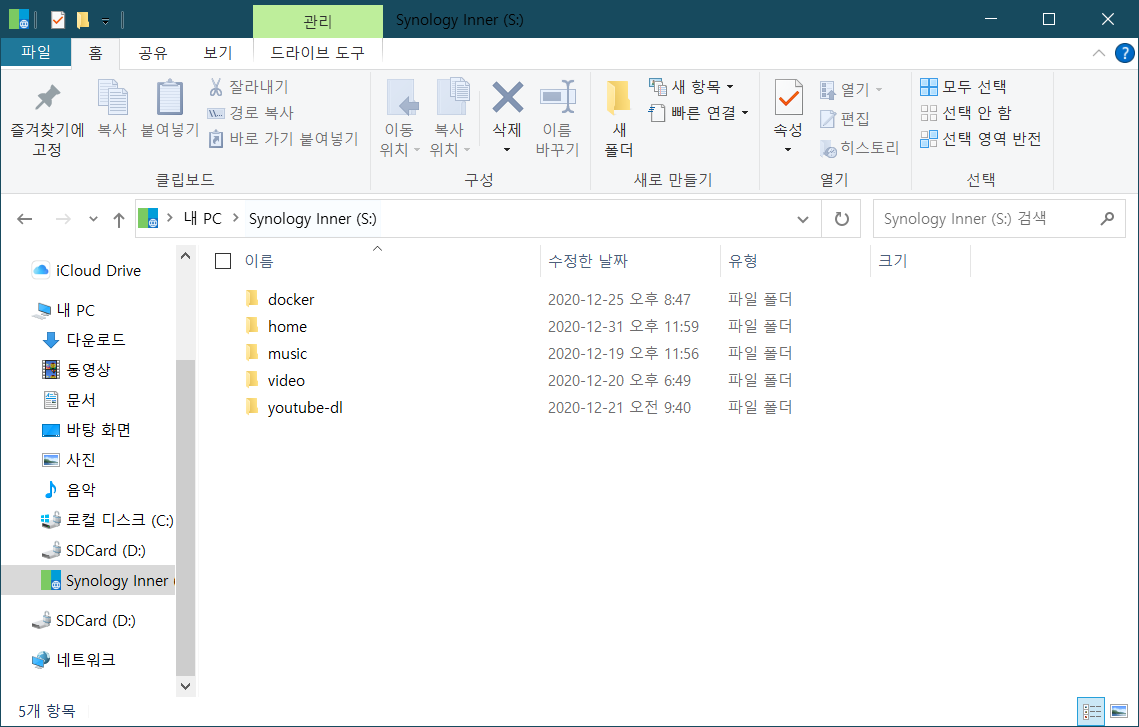Screen dimensions: 1139x727
Task: Click 편집 (Edit) in the ribbon
Action: [845, 118]
